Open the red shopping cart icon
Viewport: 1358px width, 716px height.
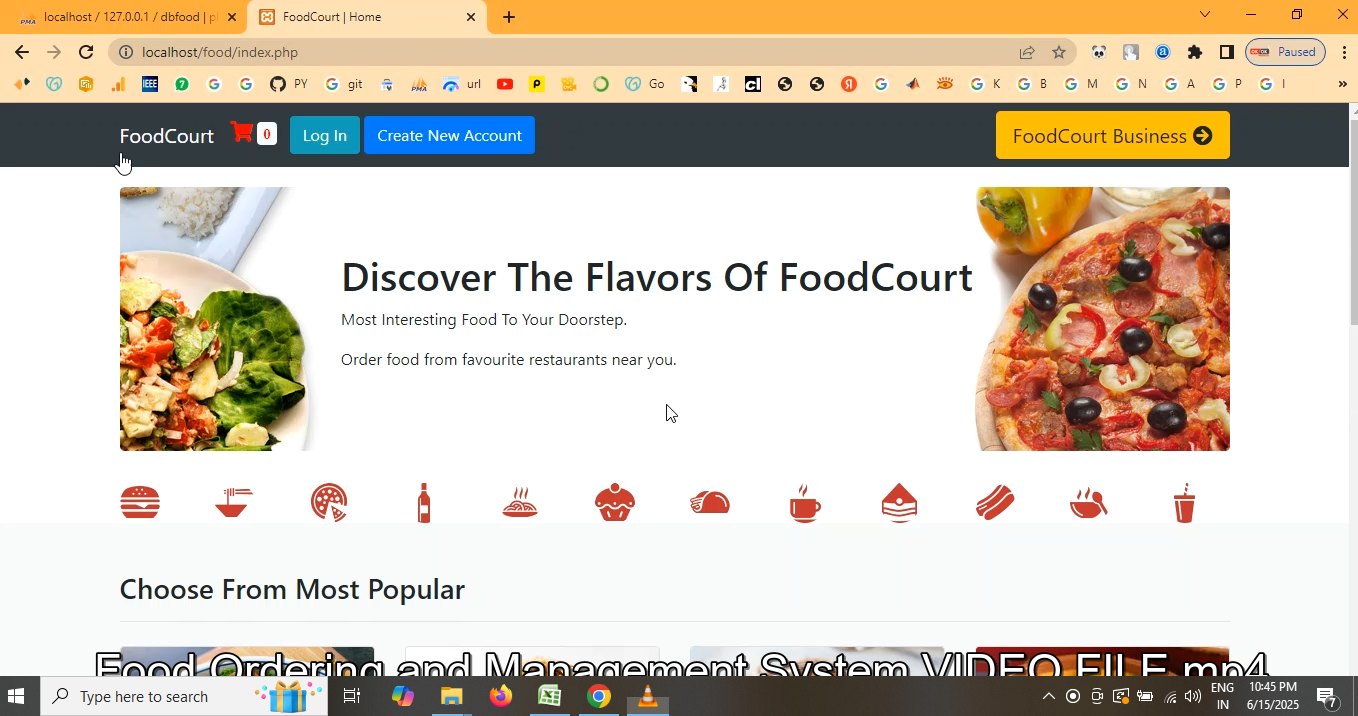(241, 132)
